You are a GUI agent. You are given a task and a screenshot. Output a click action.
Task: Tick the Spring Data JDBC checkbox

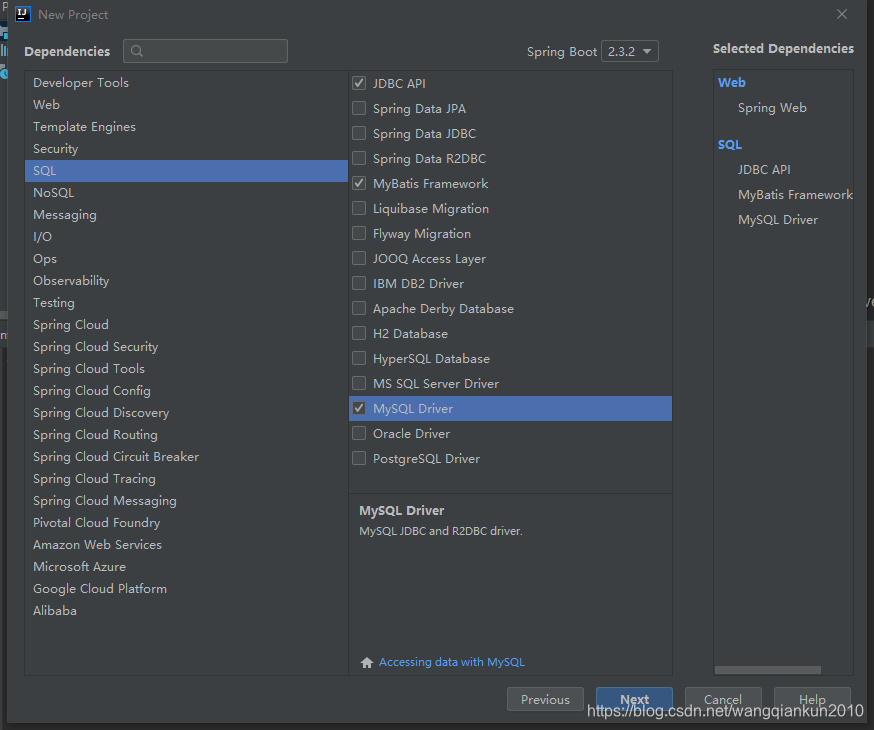[x=359, y=133]
